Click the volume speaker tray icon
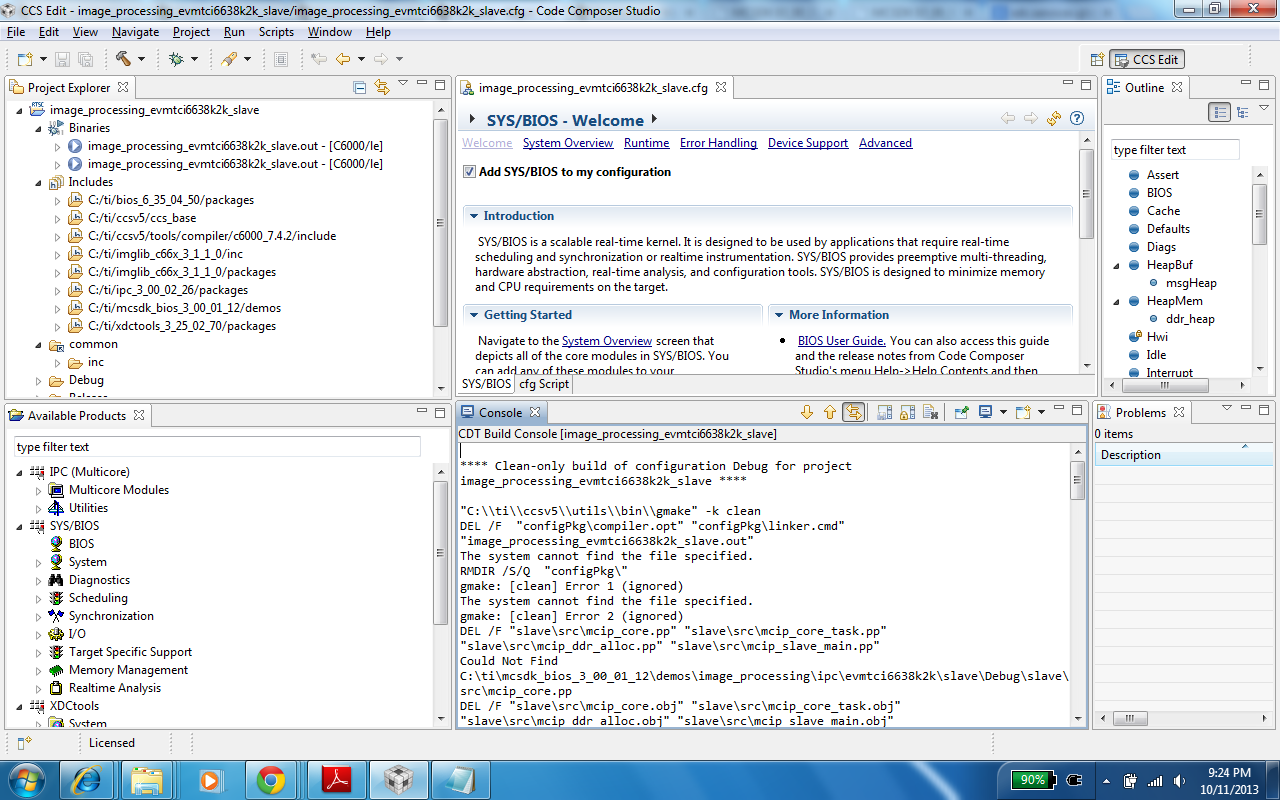The image size is (1280, 800). pyautogui.click(x=1180, y=780)
